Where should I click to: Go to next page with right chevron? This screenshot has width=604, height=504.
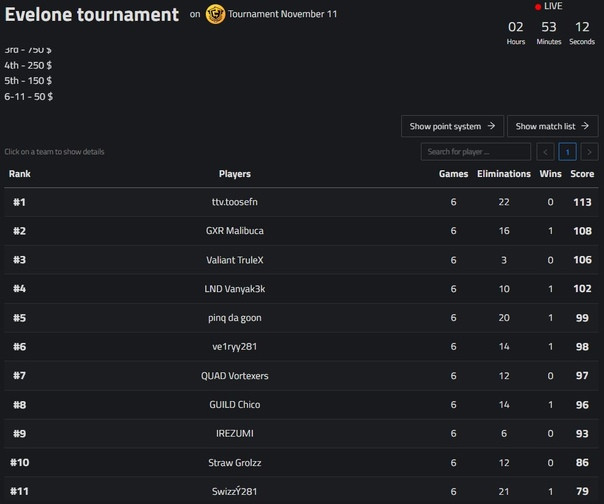pyautogui.click(x=589, y=152)
